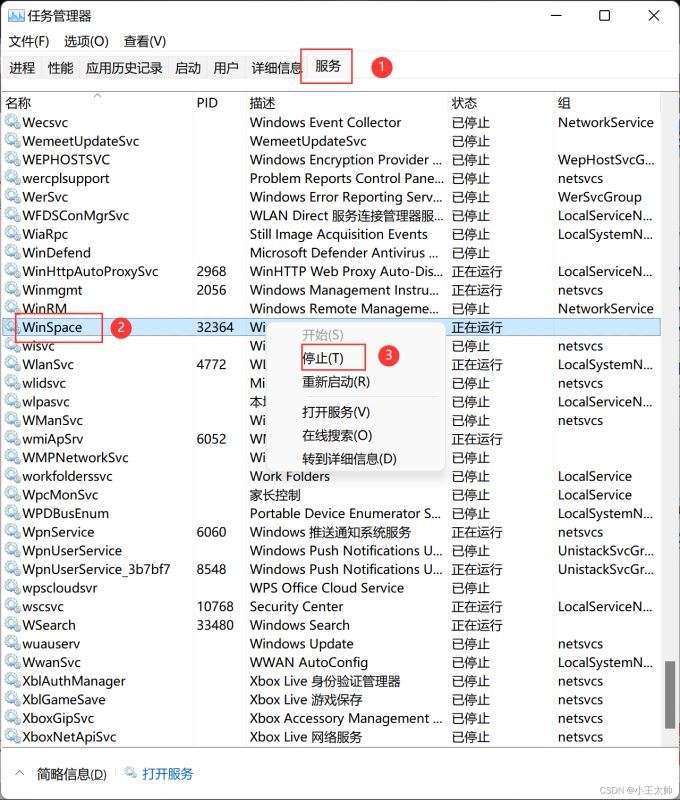
Task: Click the service icon beside wuauserv
Action: (12, 643)
